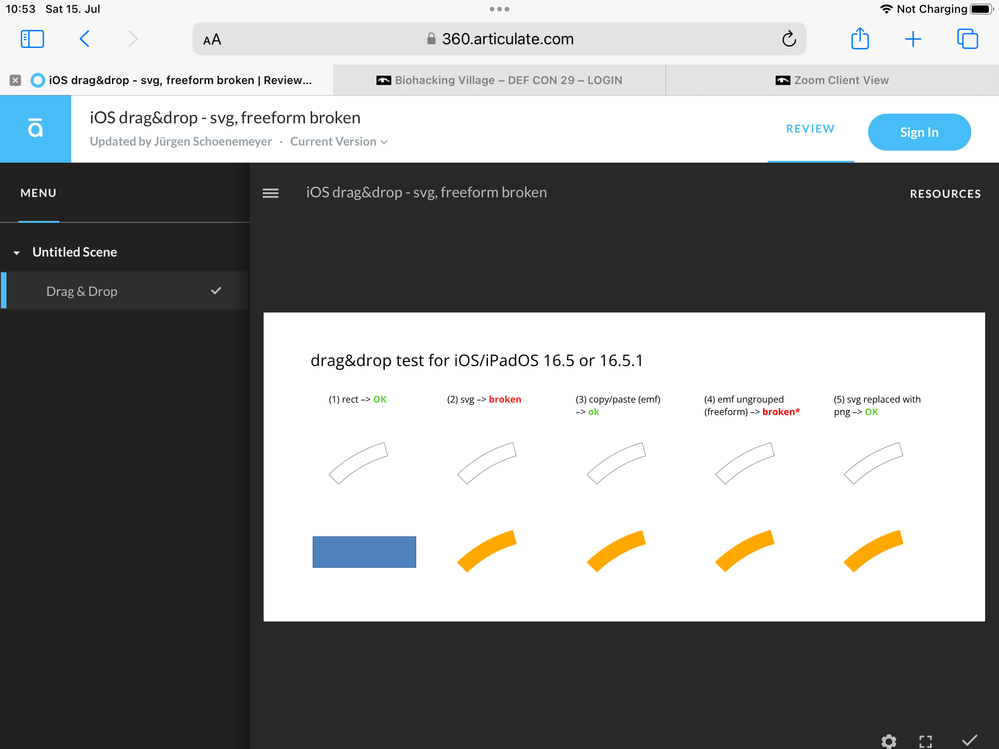Tap the Wi-Fi status icon
The width and height of the screenshot is (999, 749).
(886, 9)
